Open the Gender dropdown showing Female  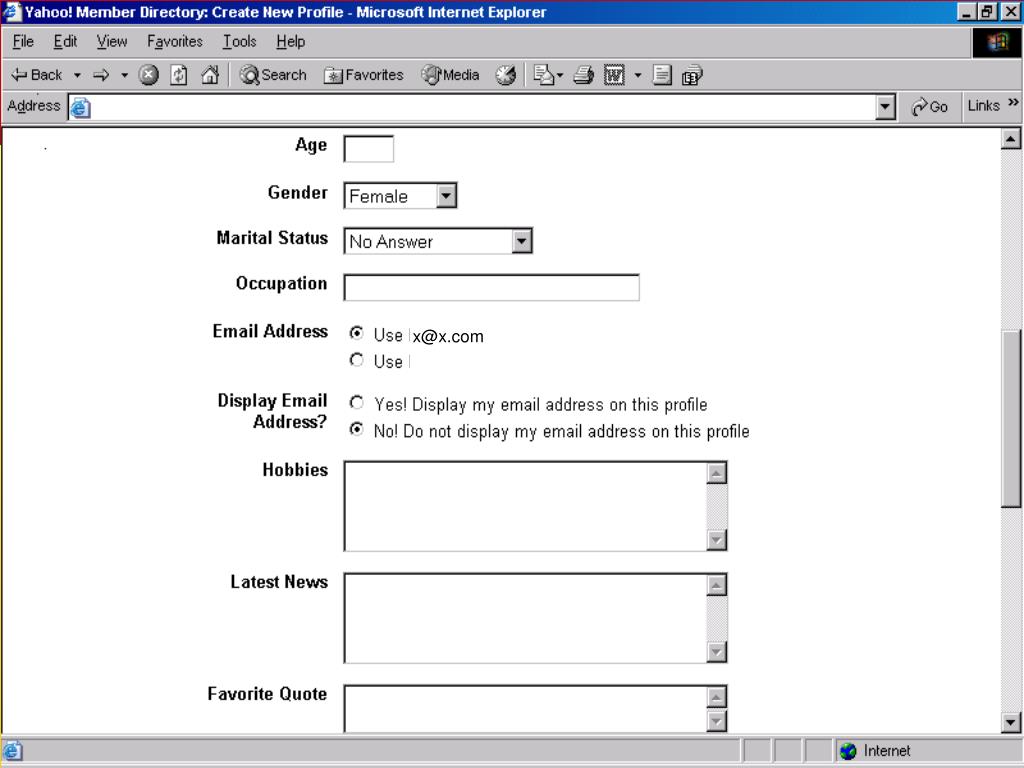tap(400, 196)
